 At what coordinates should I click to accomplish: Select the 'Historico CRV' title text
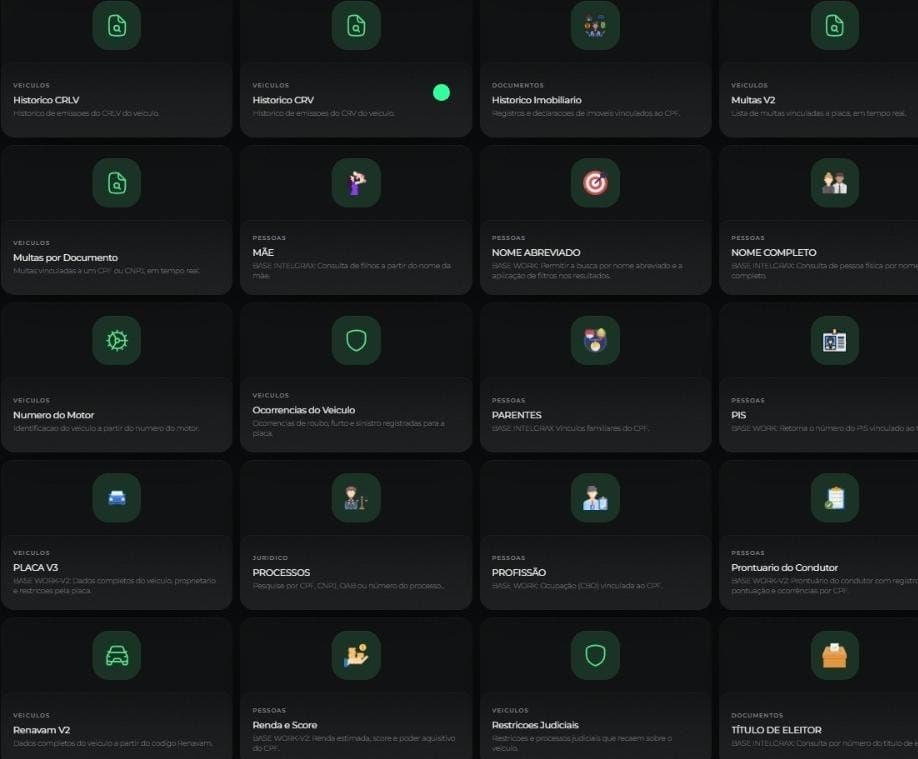tap(283, 100)
